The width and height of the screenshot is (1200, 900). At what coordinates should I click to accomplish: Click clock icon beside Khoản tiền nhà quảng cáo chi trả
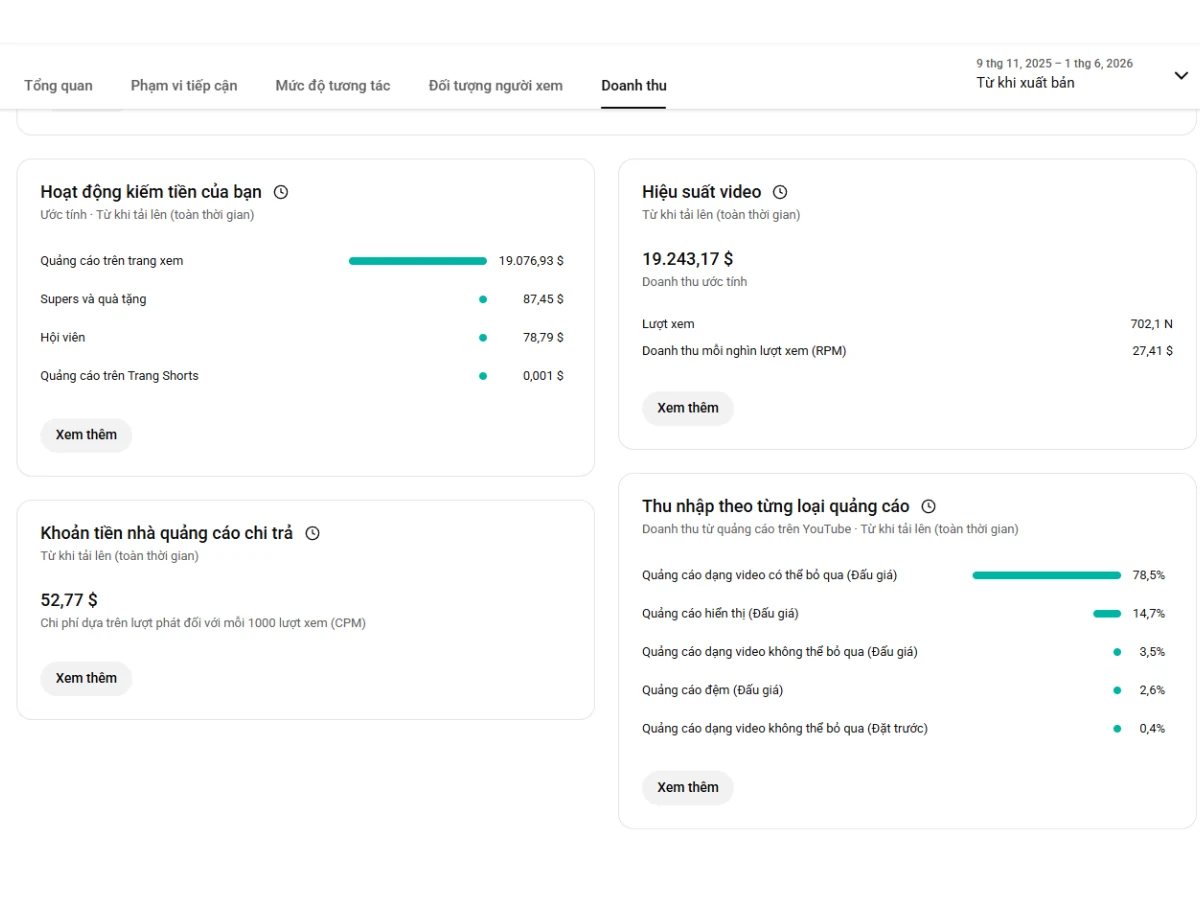312,533
